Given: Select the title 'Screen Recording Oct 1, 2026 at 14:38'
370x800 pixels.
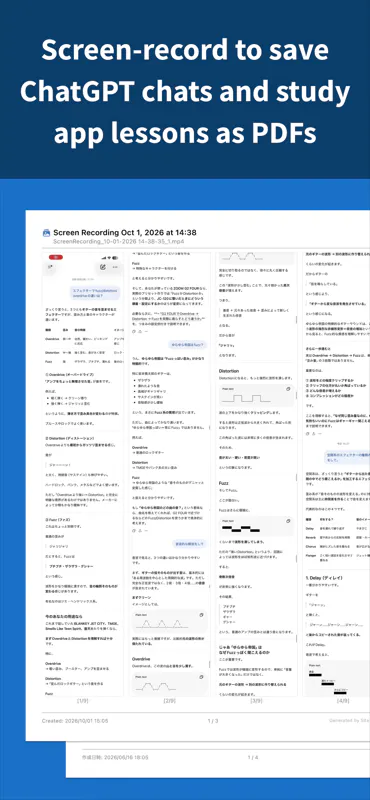Looking at the screenshot, I should [x=125, y=233].
